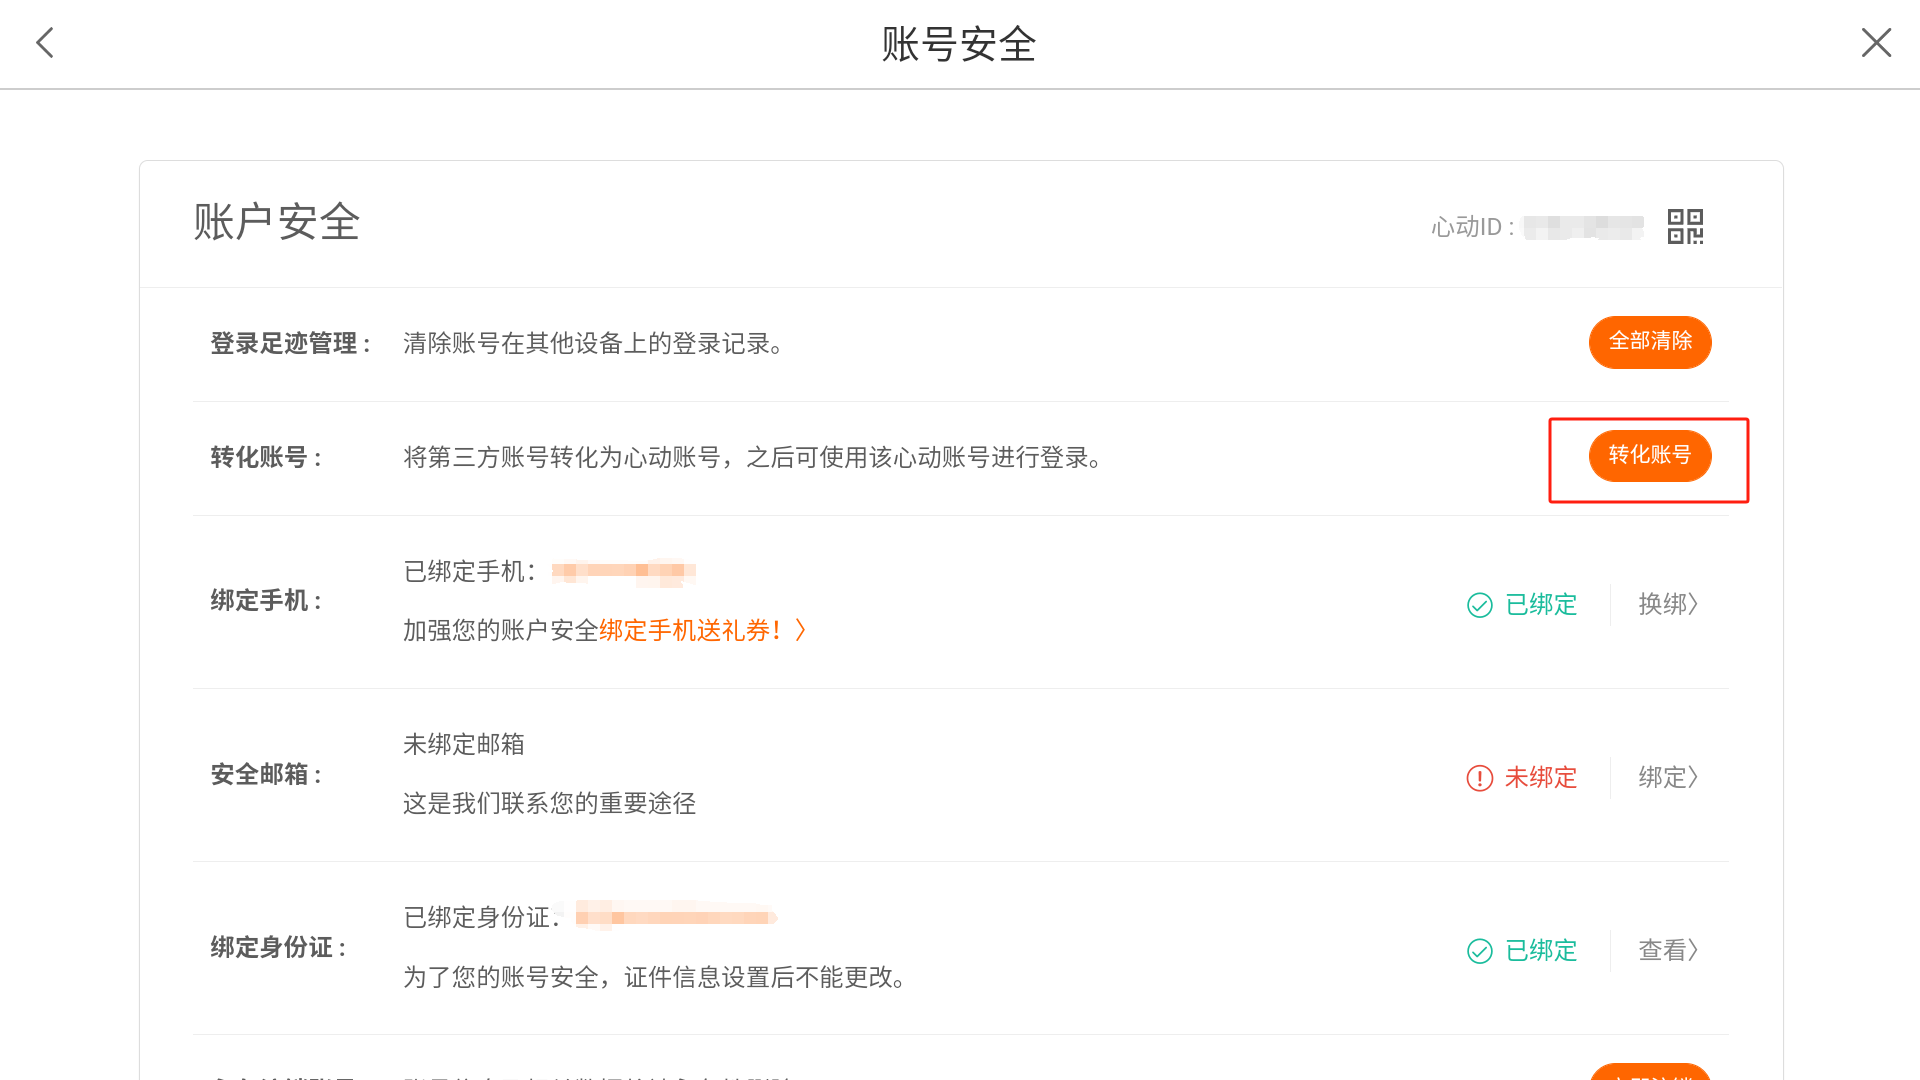Click the 账户安全 section heading
Screen dimensions: 1920x1080
pos(276,222)
